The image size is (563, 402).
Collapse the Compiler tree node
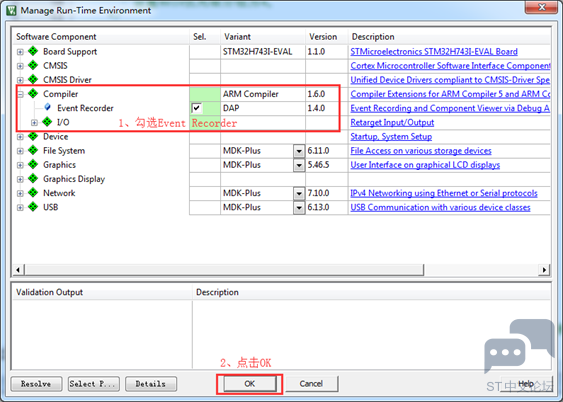(x=20, y=94)
